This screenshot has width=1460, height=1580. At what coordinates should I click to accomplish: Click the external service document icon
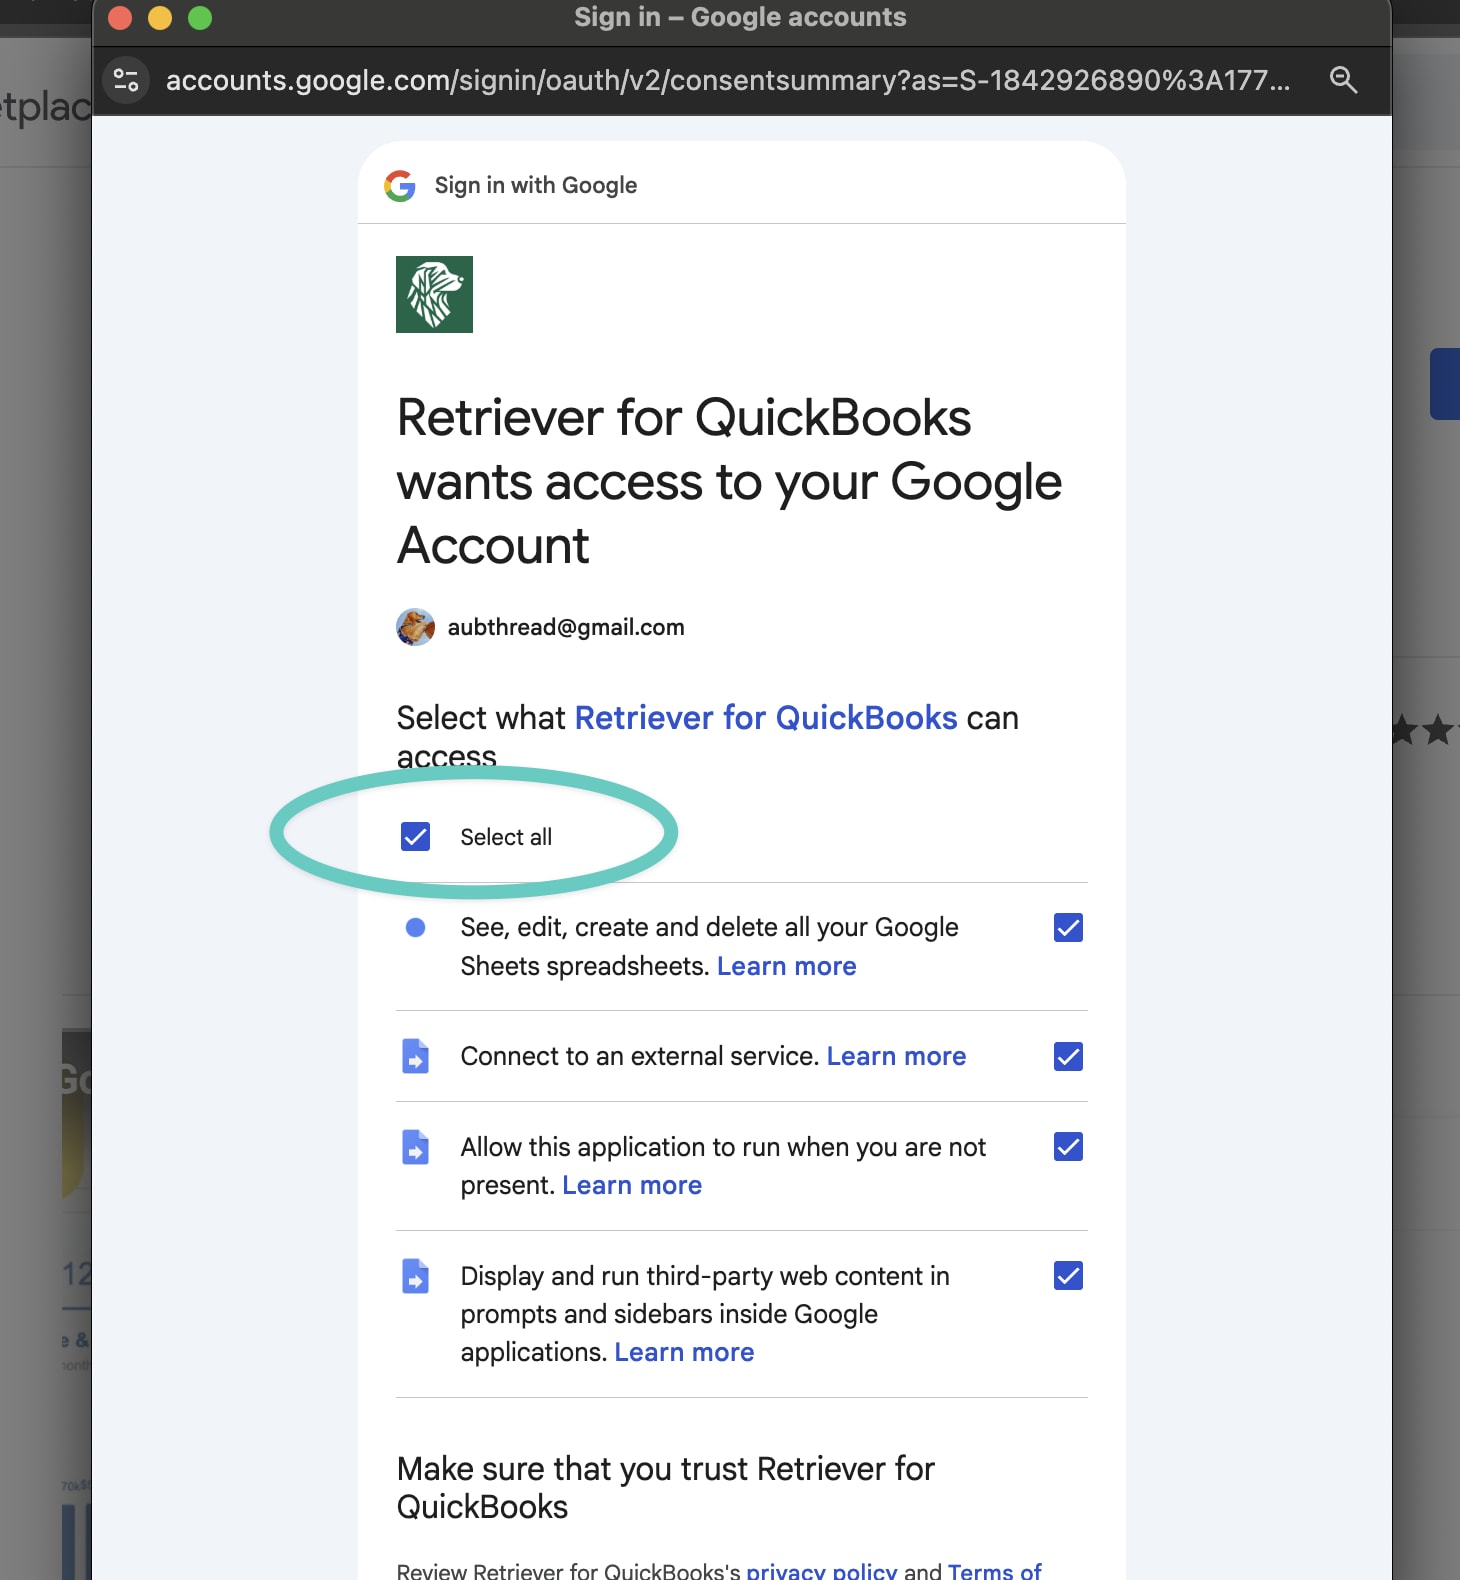(415, 1056)
